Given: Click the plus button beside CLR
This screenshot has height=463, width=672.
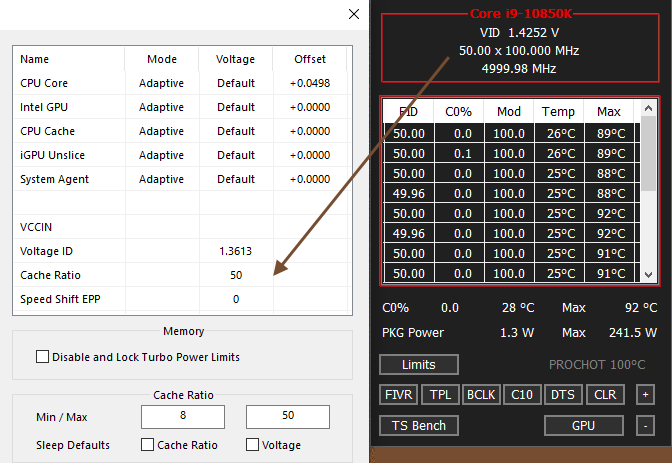Looking at the screenshot, I should click(x=645, y=394).
